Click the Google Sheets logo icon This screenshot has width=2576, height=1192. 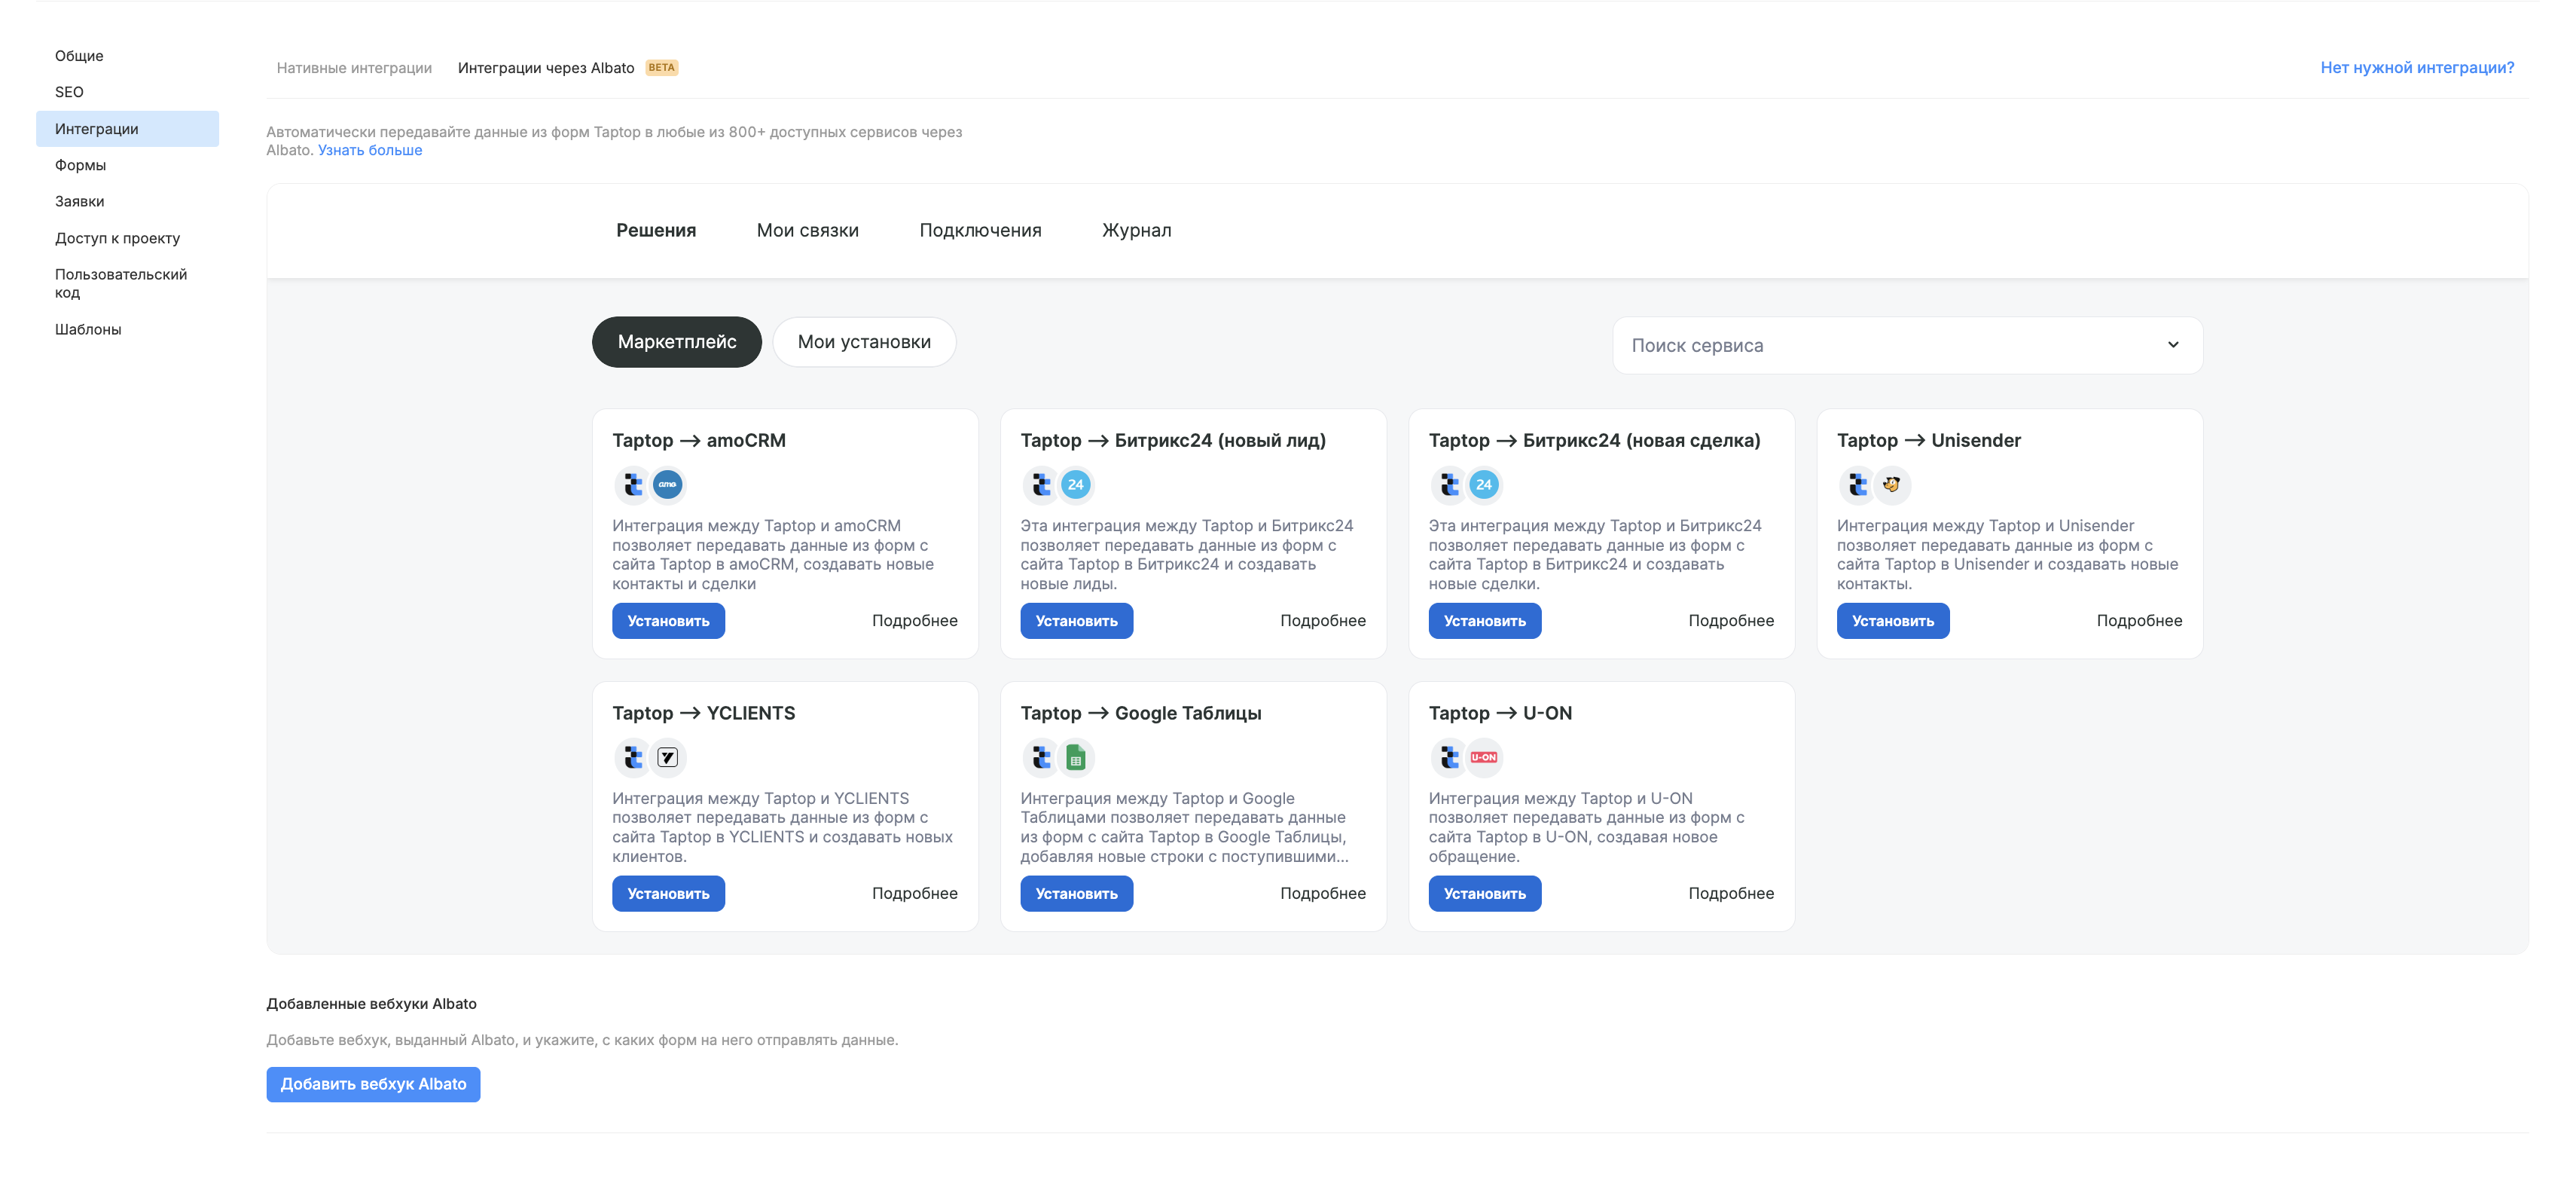1075,758
